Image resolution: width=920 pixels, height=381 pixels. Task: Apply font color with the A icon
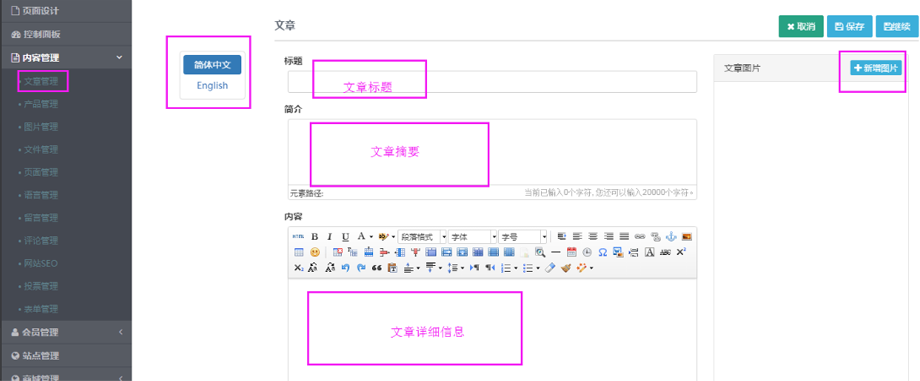coord(361,237)
